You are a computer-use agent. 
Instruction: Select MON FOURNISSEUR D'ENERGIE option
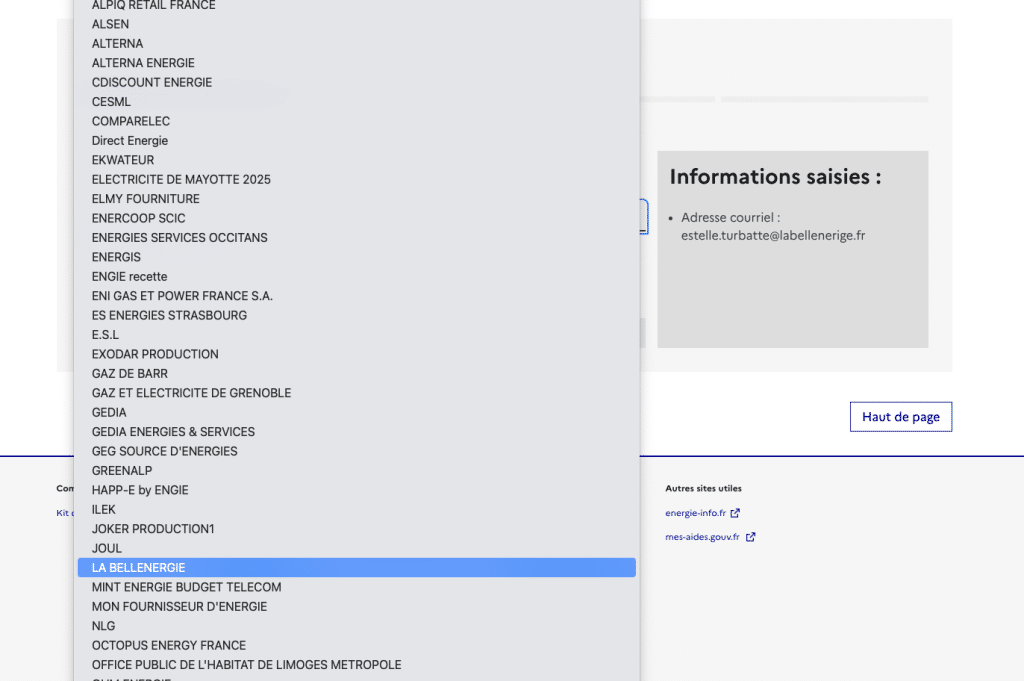179,606
